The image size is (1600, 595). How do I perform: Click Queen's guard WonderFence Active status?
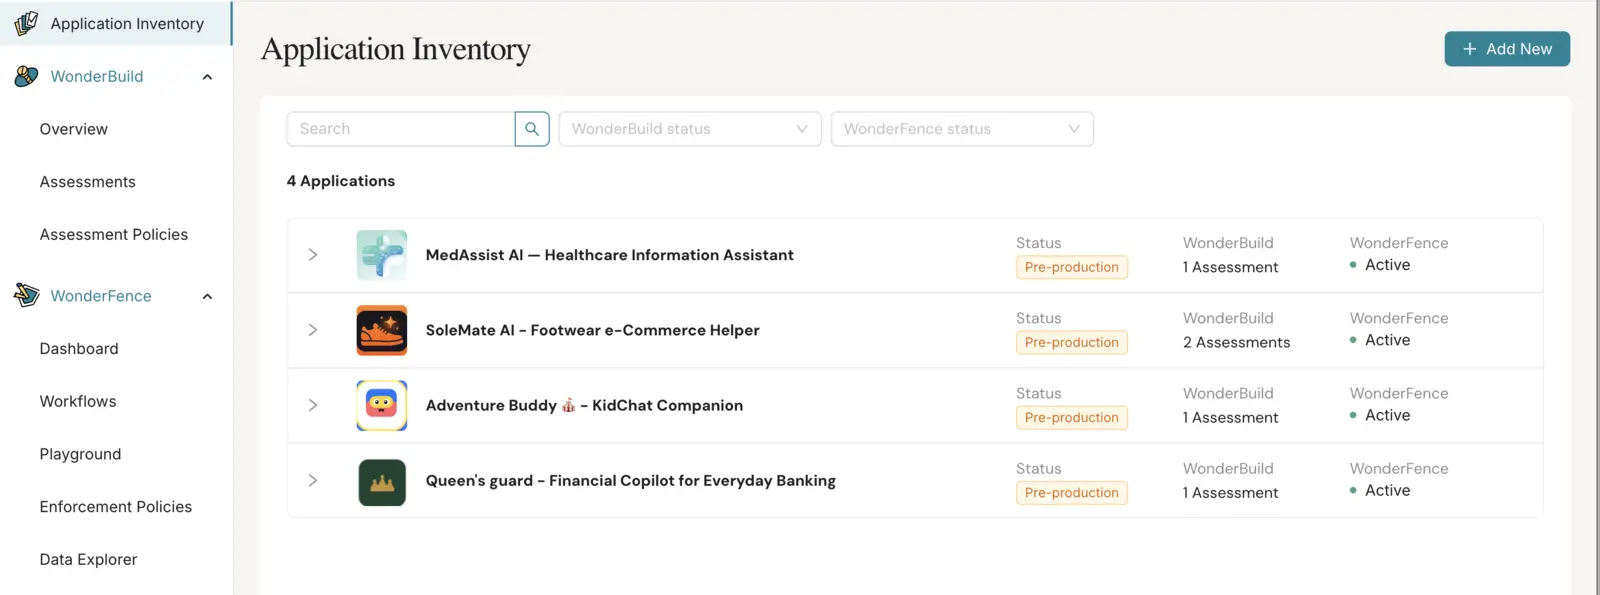coord(1380,490)
